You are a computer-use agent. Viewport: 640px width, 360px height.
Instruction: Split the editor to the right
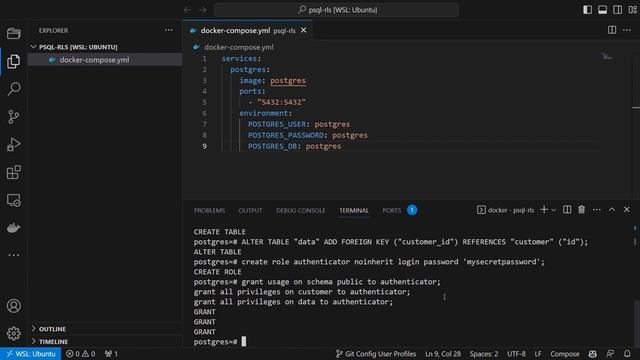pyautogui.click(x=612, y=30)
